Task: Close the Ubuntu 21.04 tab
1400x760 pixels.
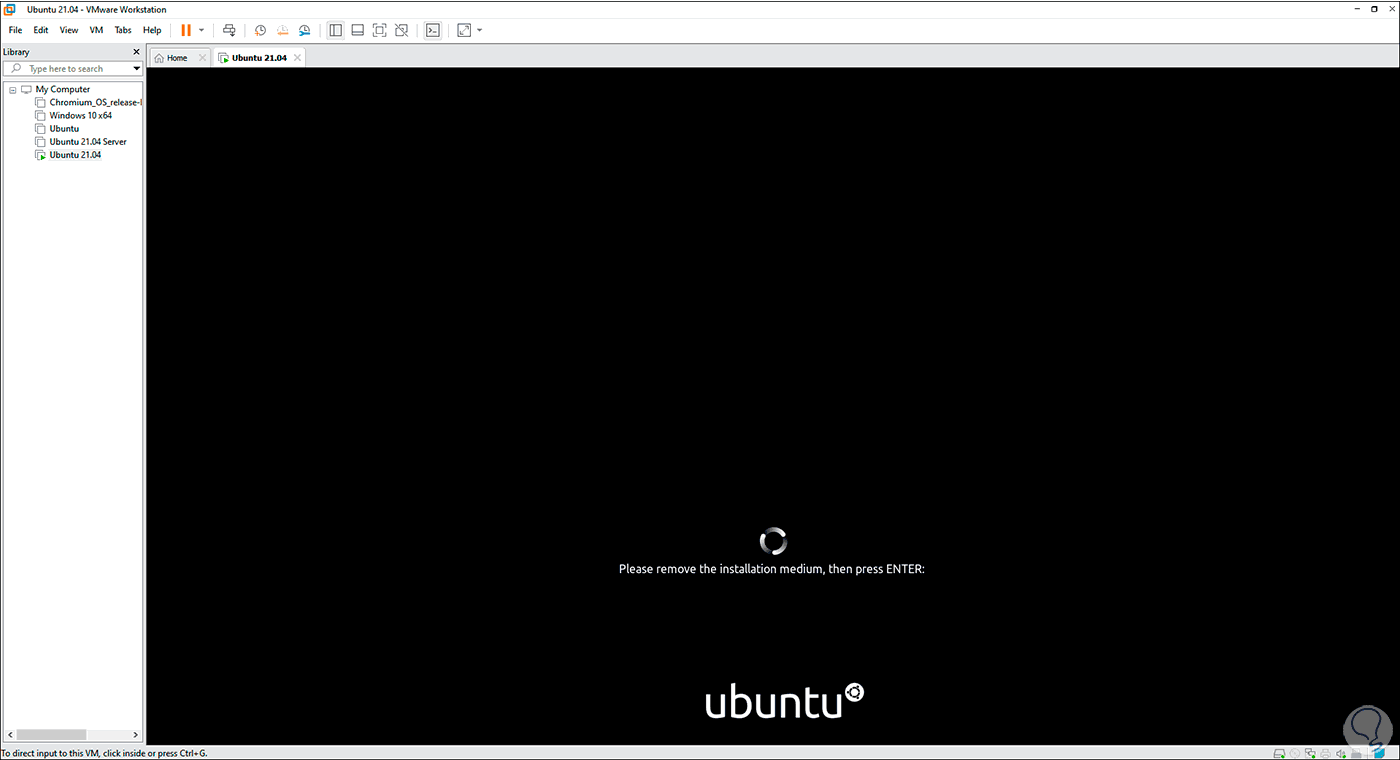Action: (x=297, y=58)
